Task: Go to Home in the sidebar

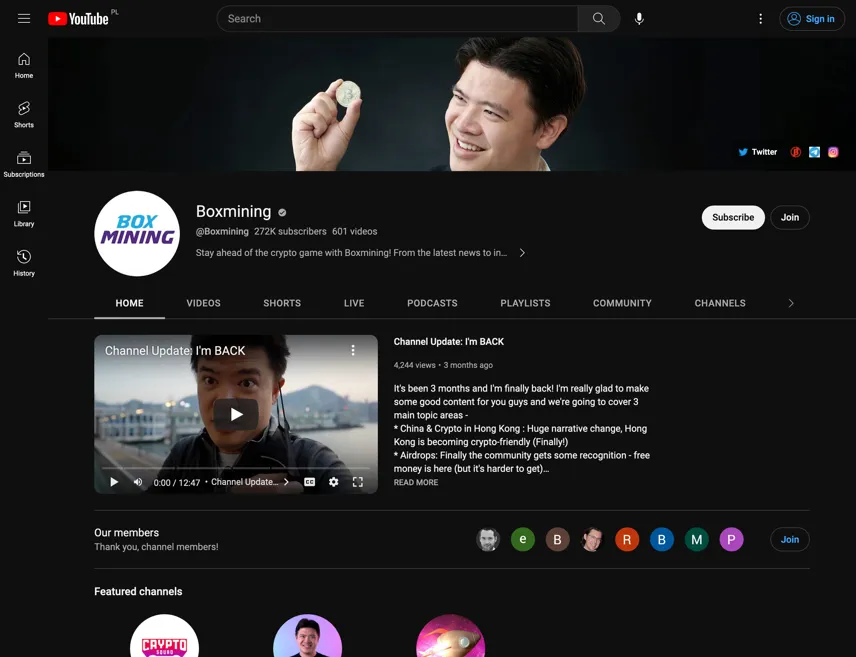Action: (x=24, y=66)
